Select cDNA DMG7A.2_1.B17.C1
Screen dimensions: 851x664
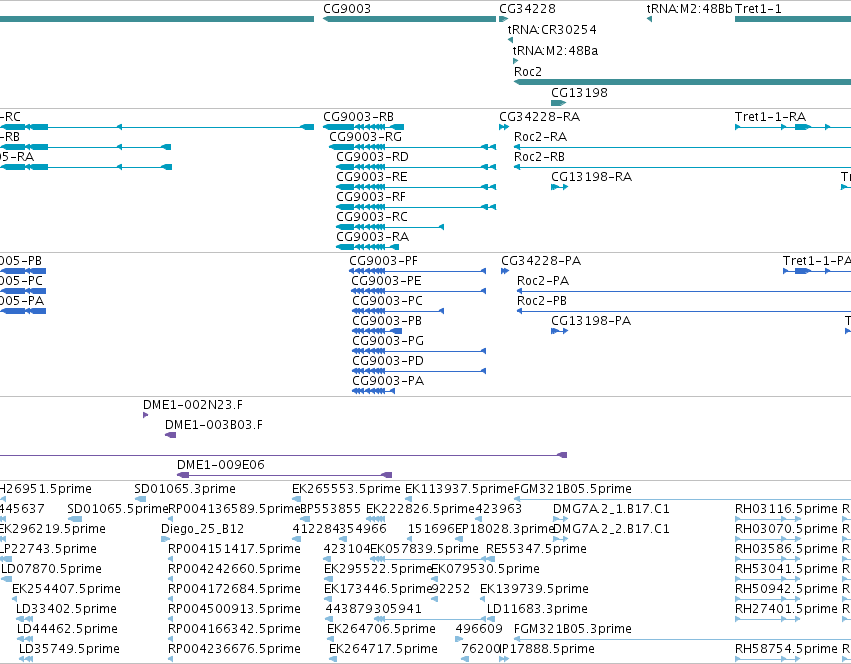click(x=612, y=509)
